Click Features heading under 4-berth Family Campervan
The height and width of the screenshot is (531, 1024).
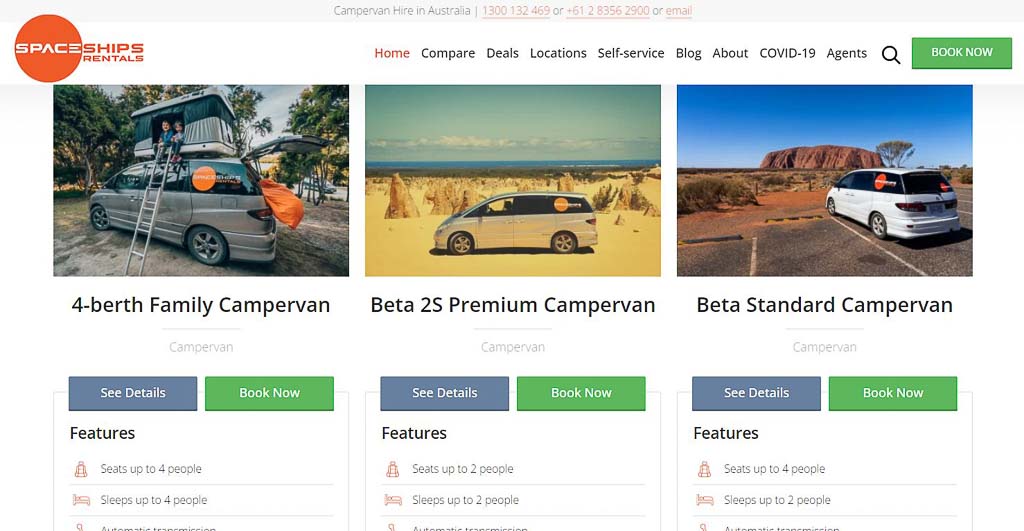pos(103,433)
